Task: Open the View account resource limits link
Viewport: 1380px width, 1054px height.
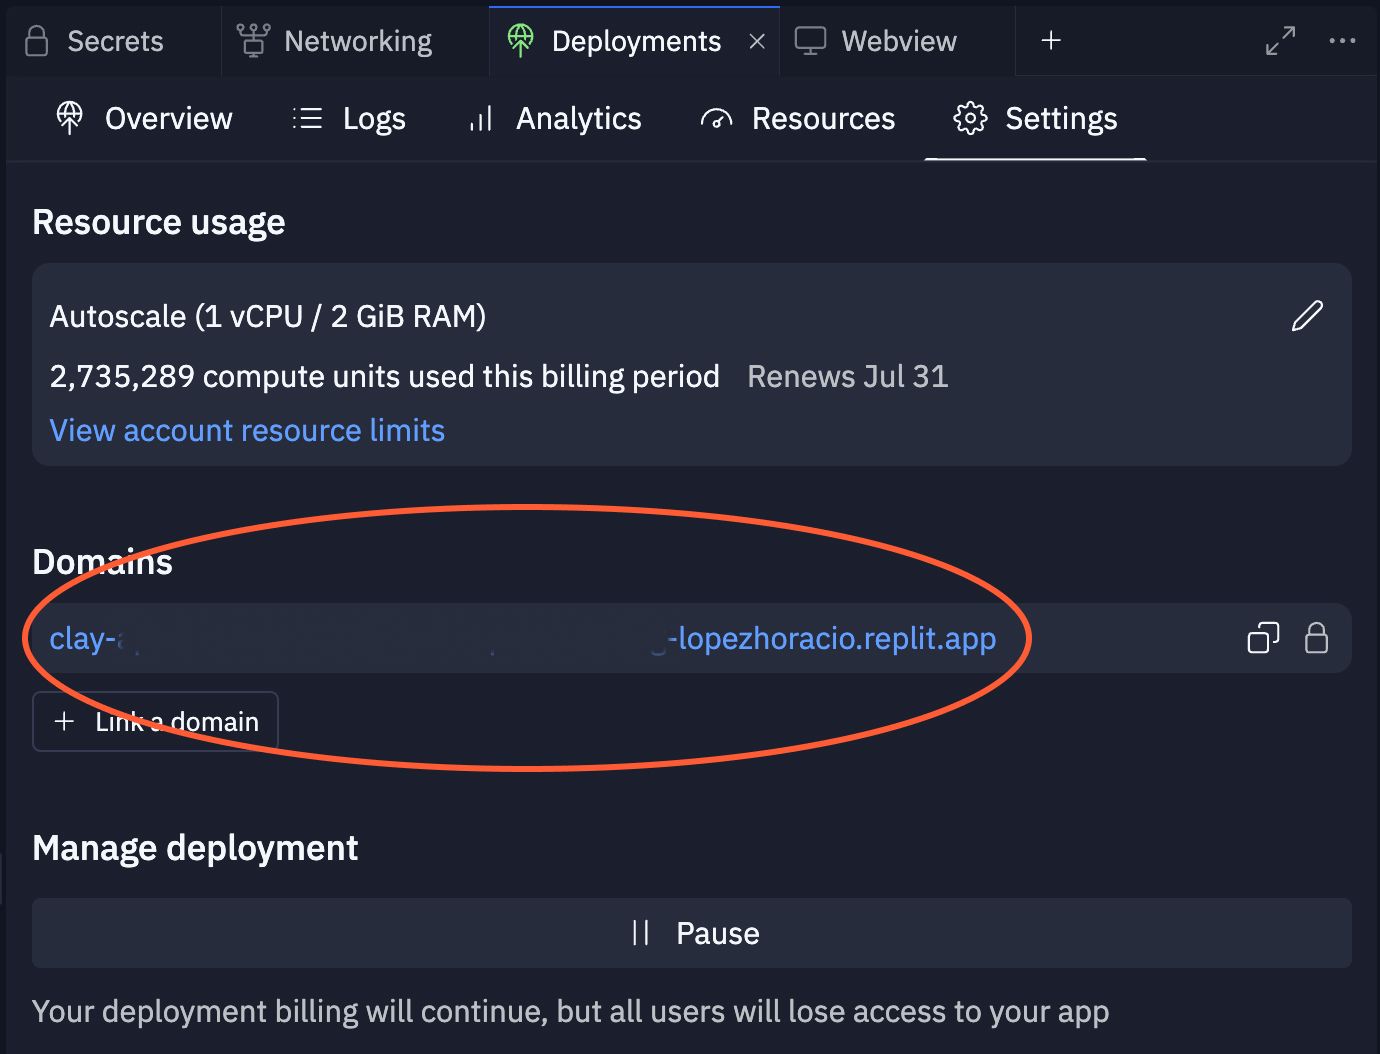Action: point(246,430)
